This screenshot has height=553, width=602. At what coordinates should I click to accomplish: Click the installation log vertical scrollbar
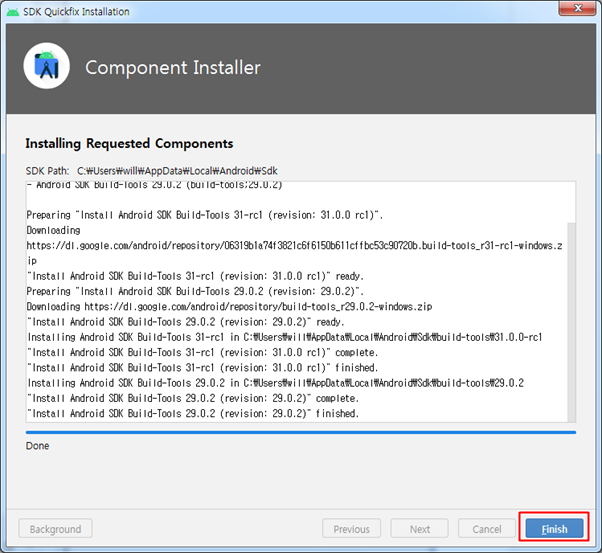click(571, 322)
